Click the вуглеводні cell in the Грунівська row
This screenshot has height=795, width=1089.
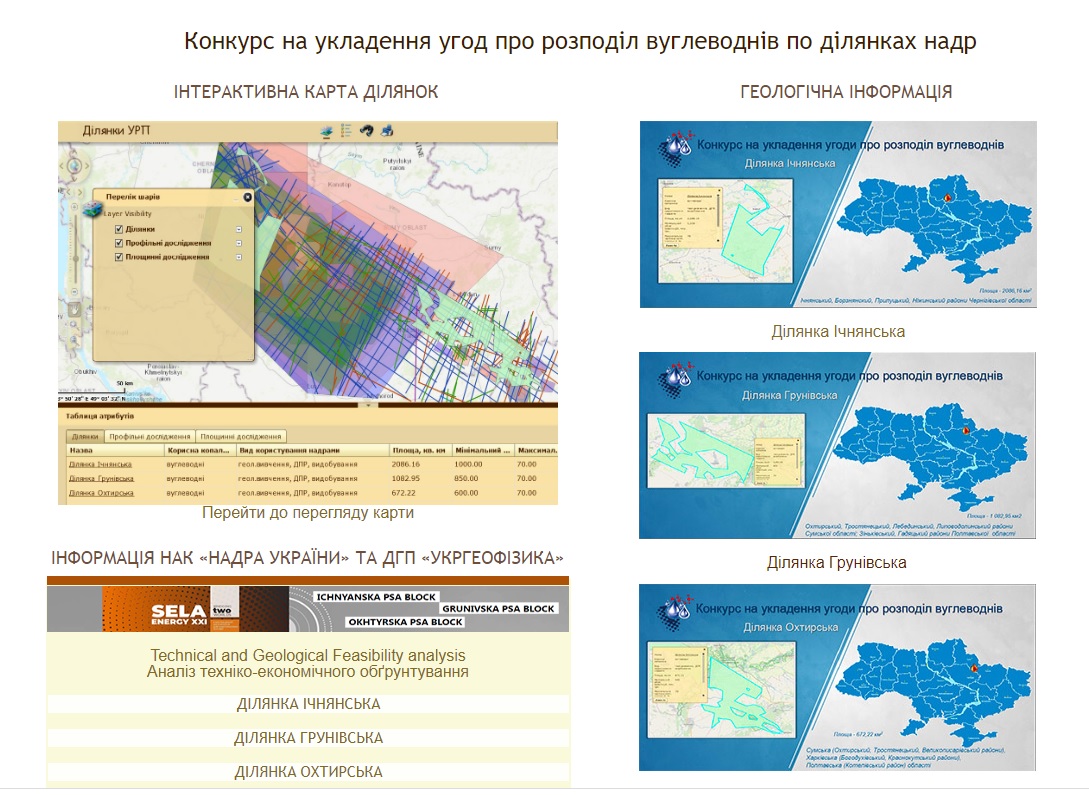(x=185, y=478)
